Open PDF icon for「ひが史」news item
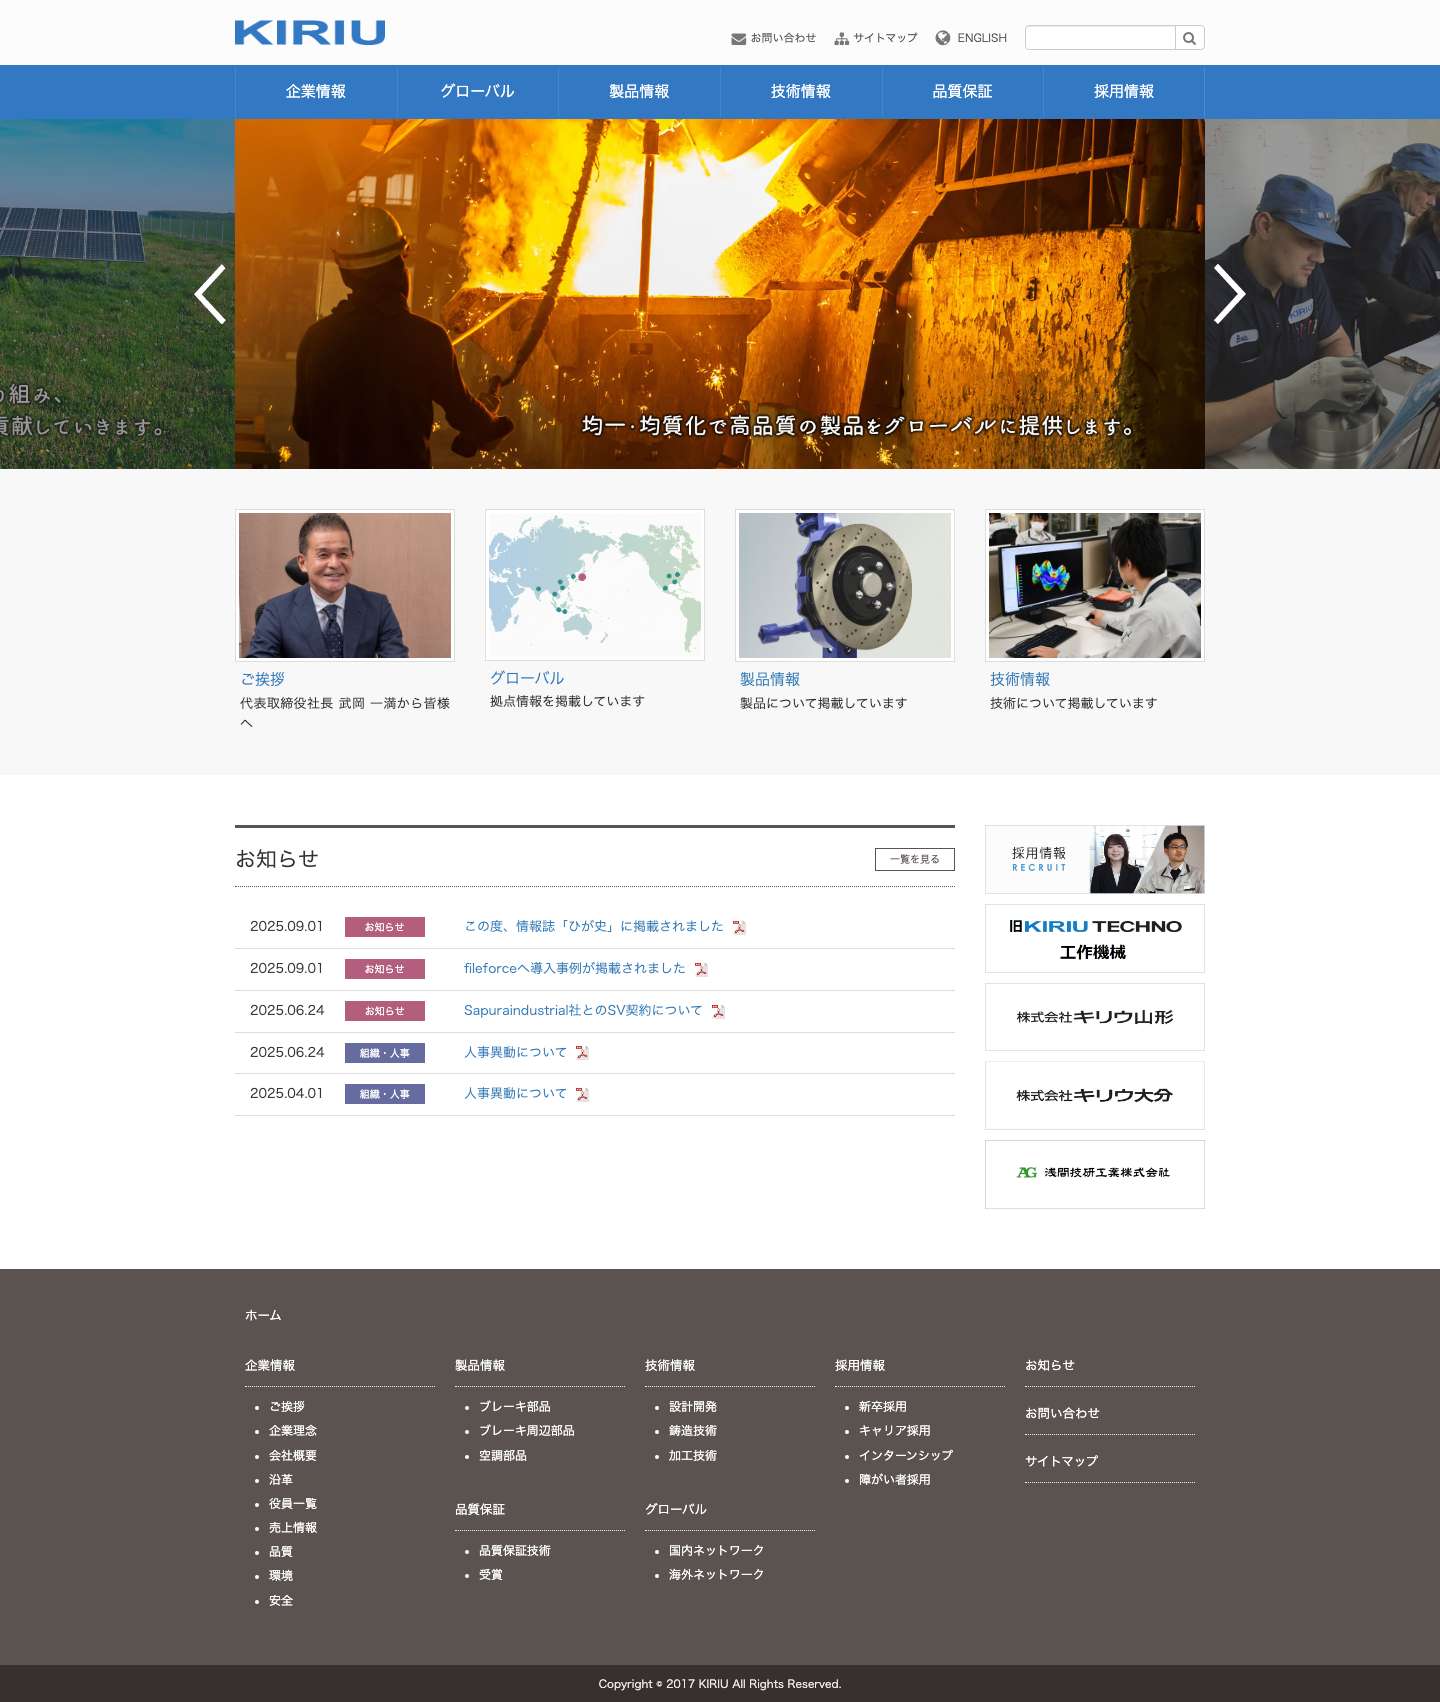 click(739, 927)
